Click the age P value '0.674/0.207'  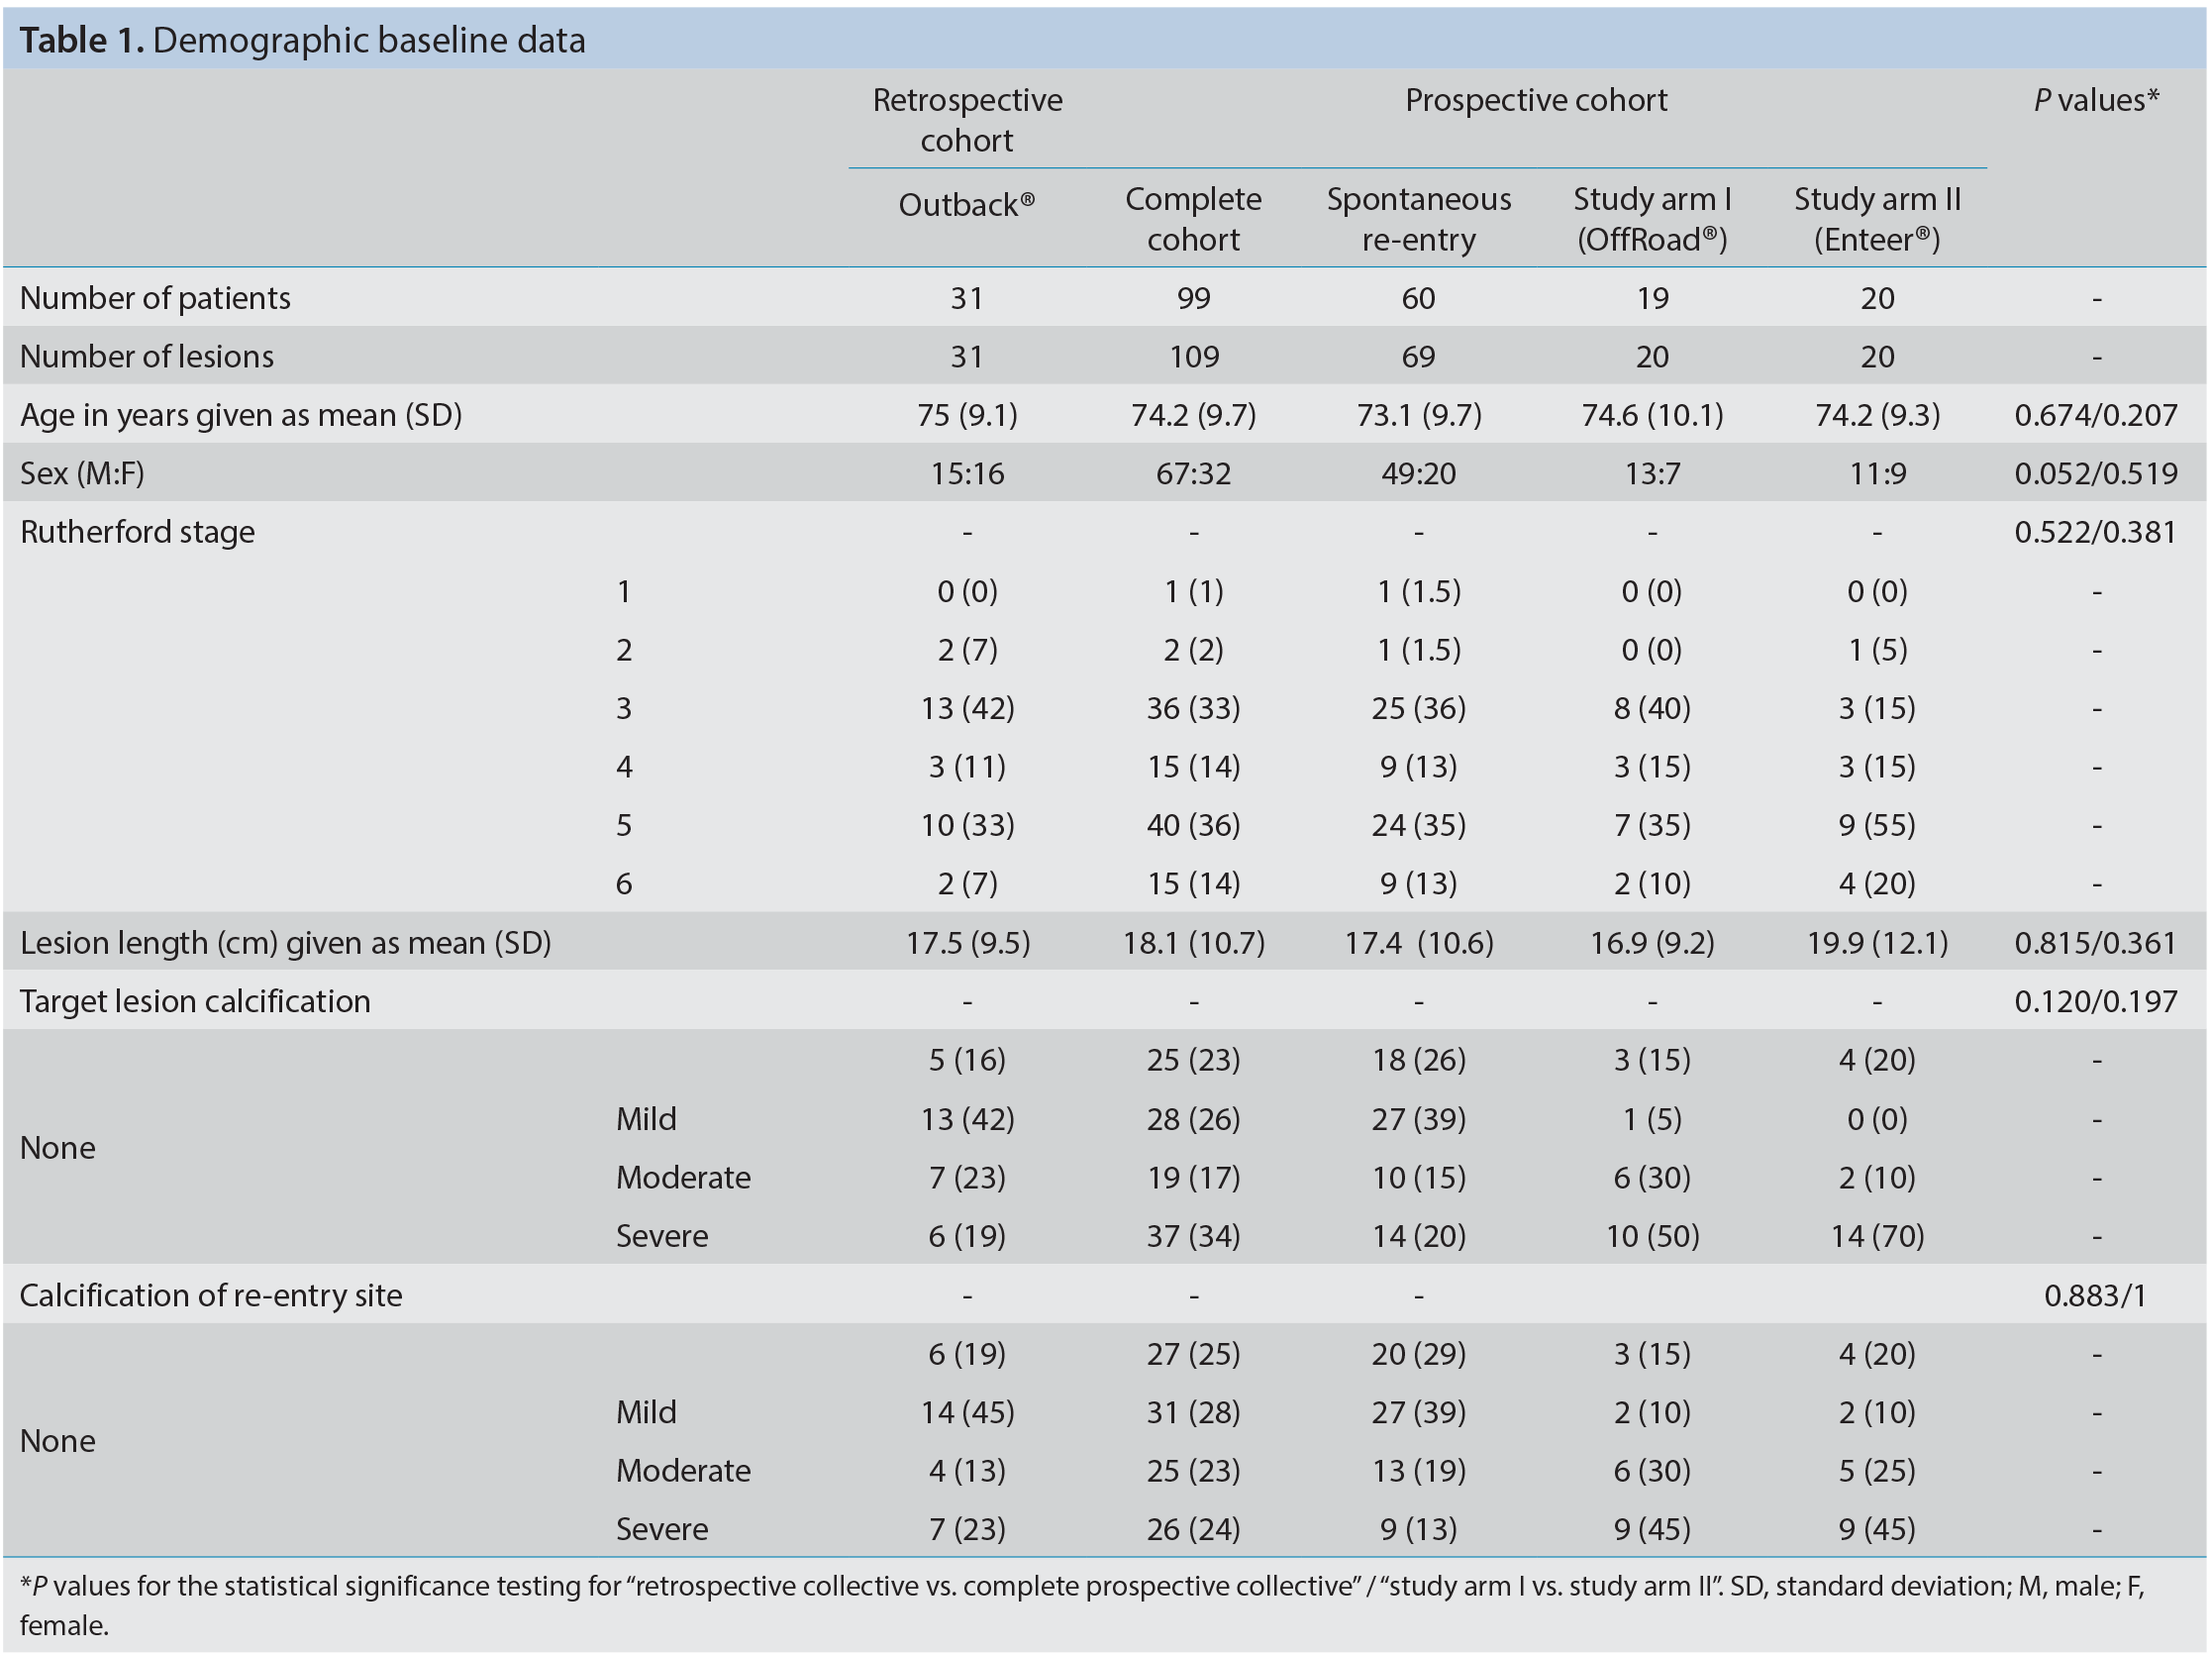(x=2096, y=414)
